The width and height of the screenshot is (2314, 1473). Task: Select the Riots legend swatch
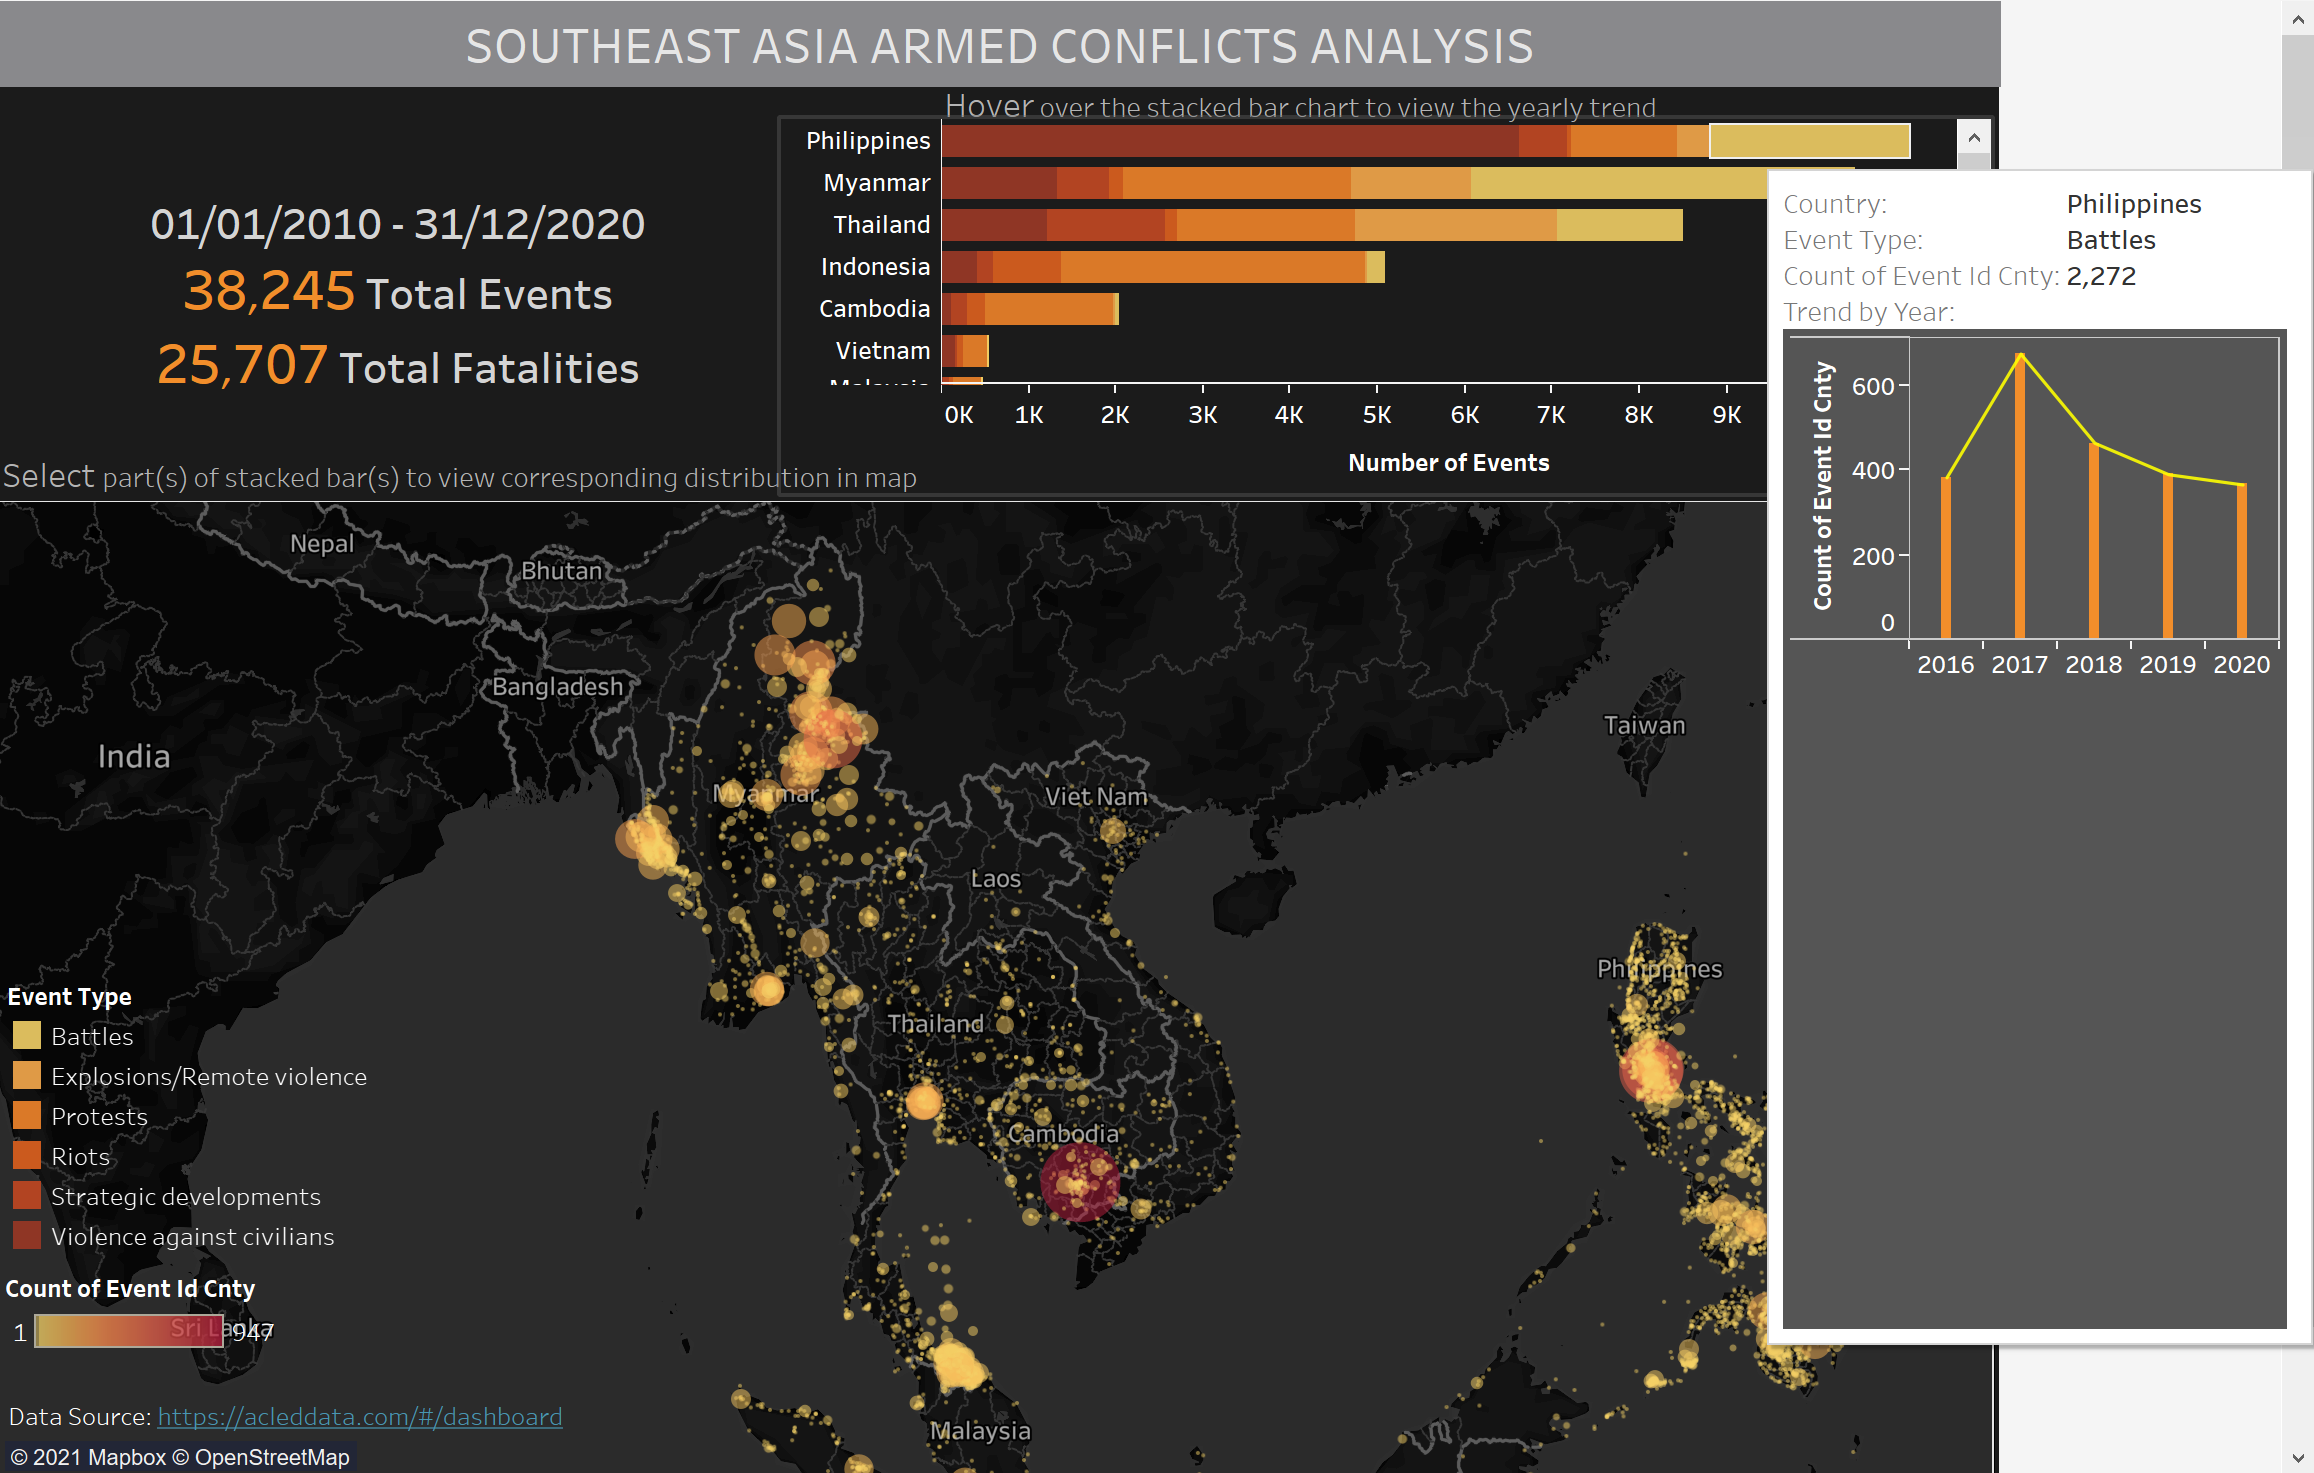point(27,1155)
